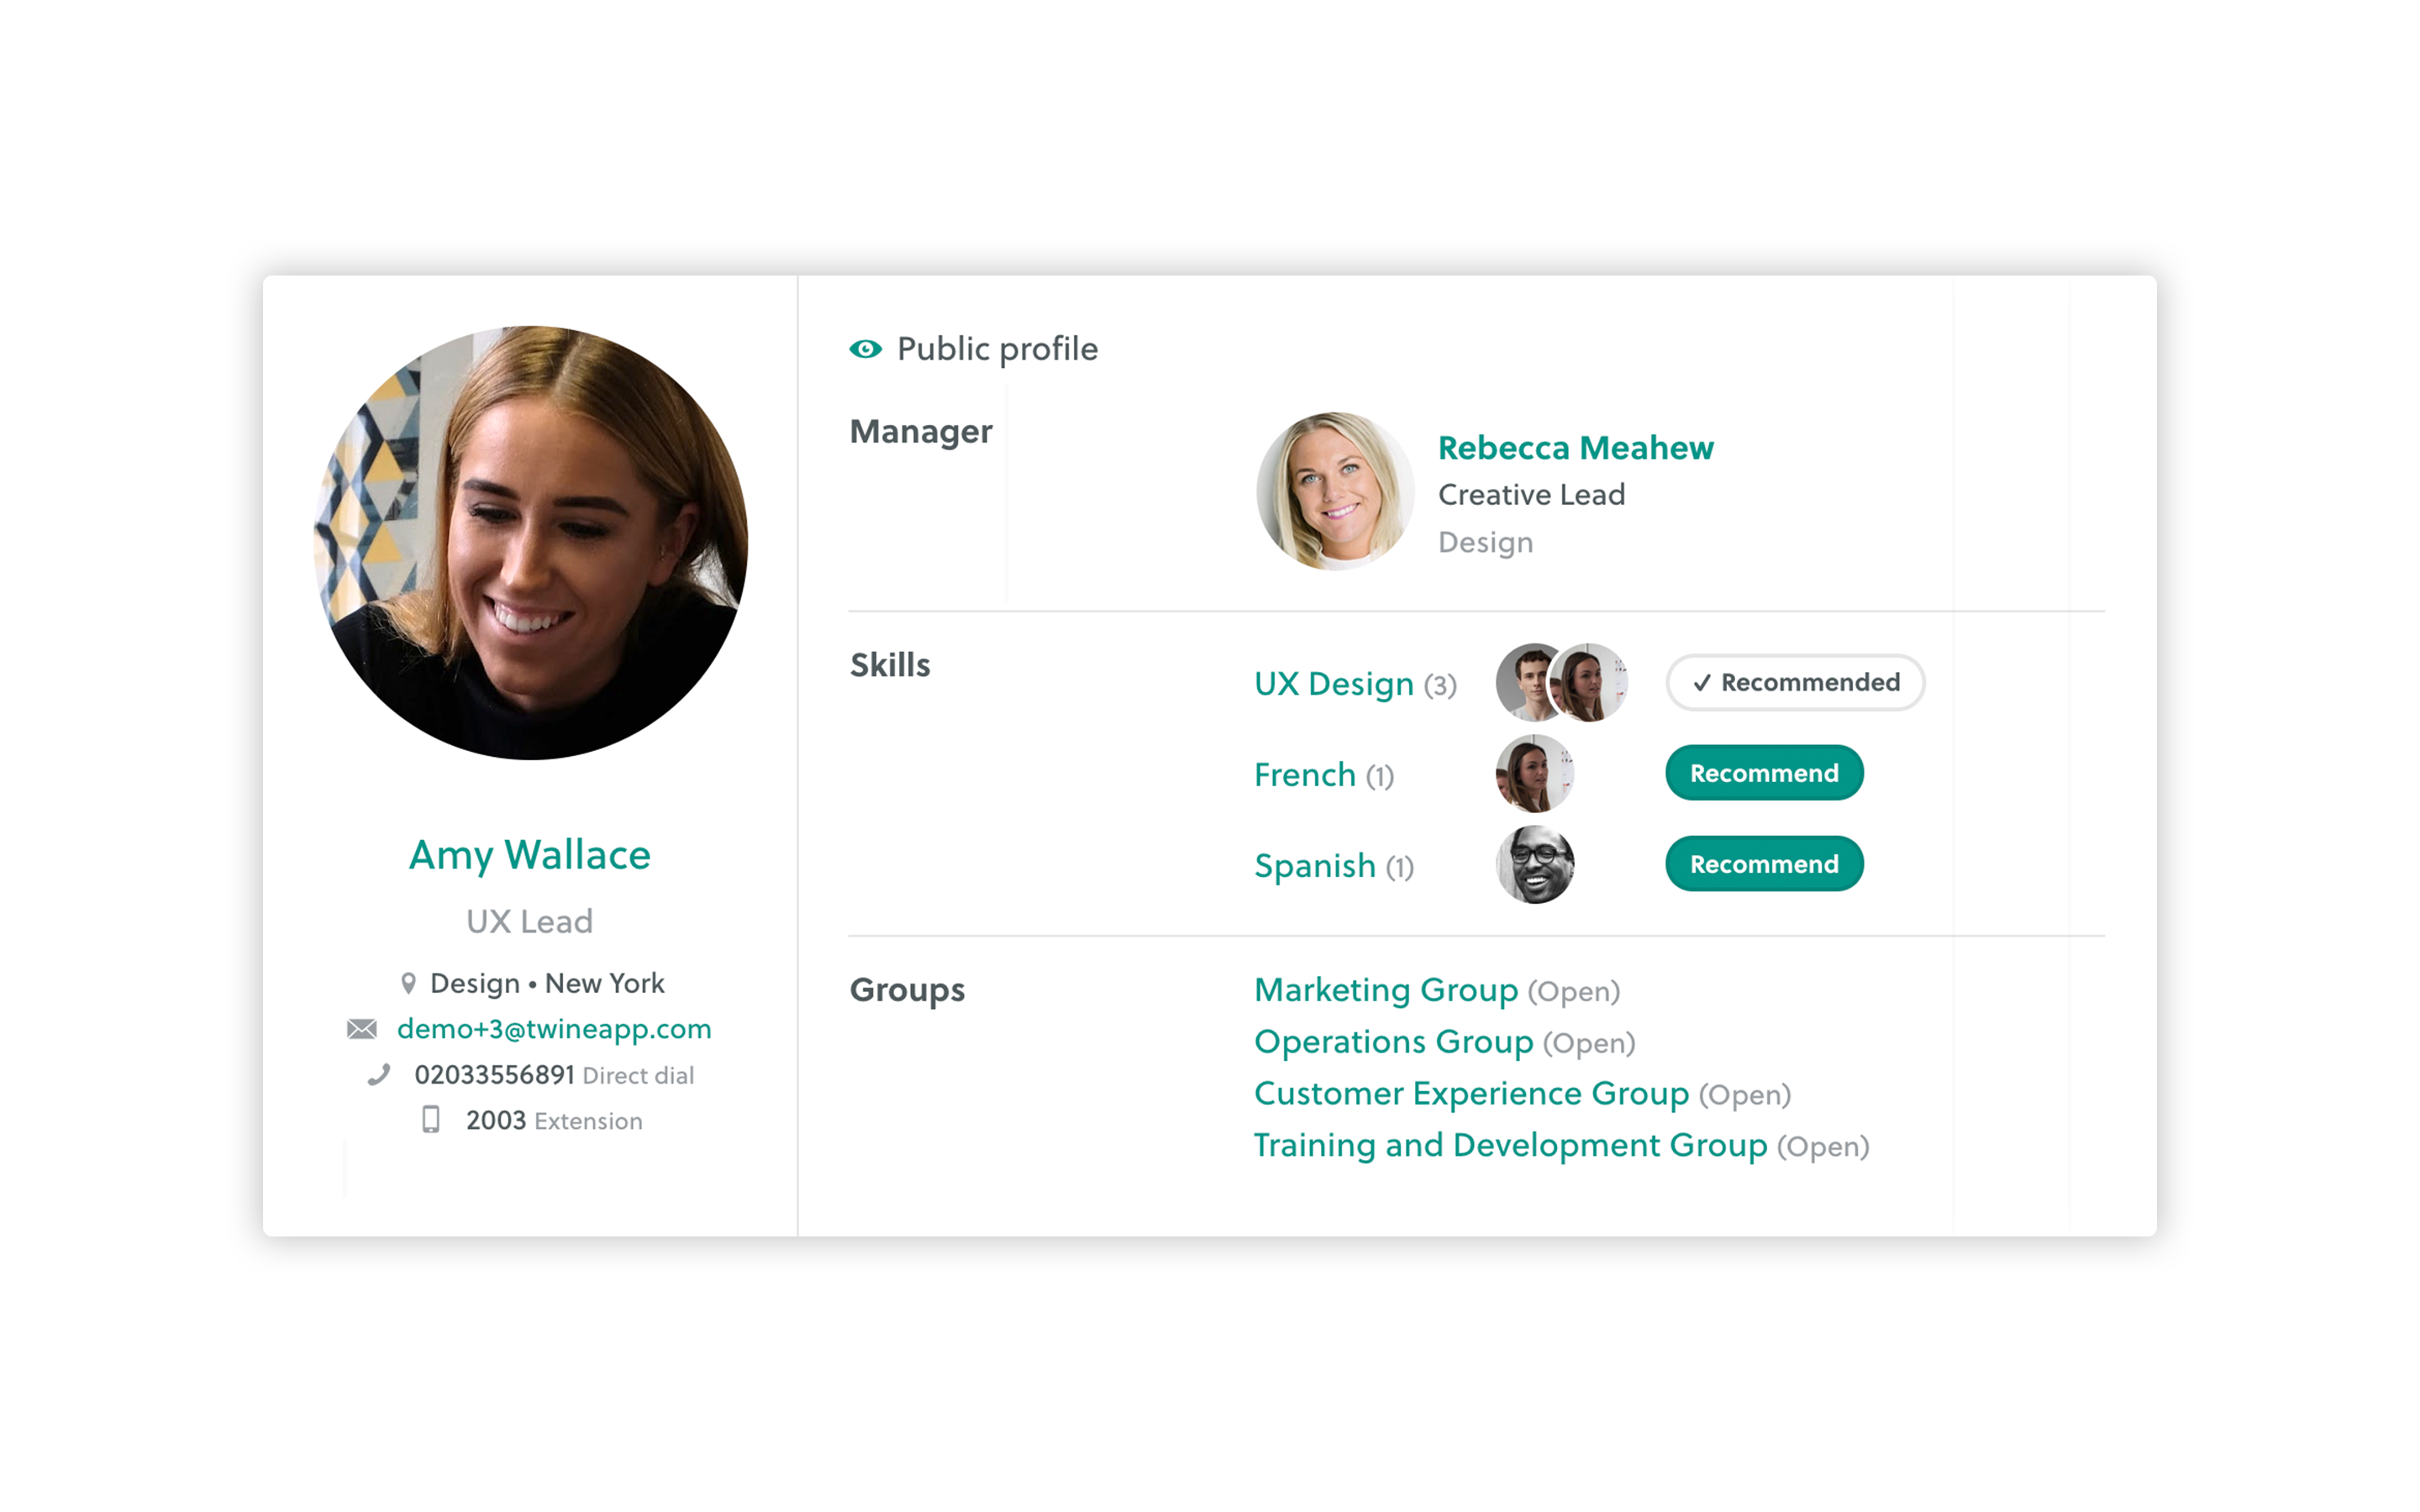The height and width of the screenshot is (1512, 2420).
Task: Click the Public profile eye icon
Action: [865, 349]
